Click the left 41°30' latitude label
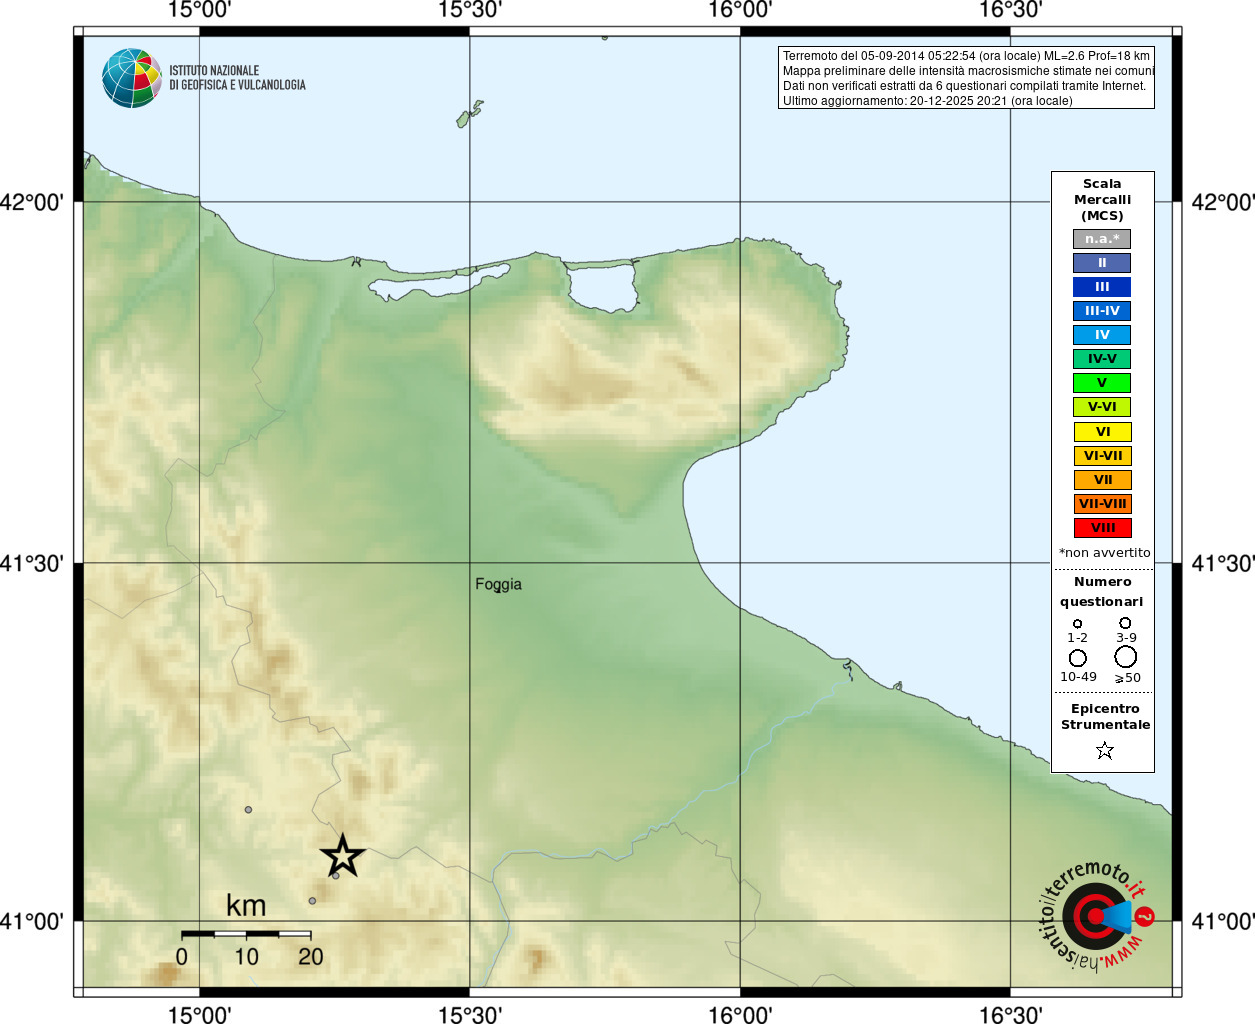 point(32,564)
